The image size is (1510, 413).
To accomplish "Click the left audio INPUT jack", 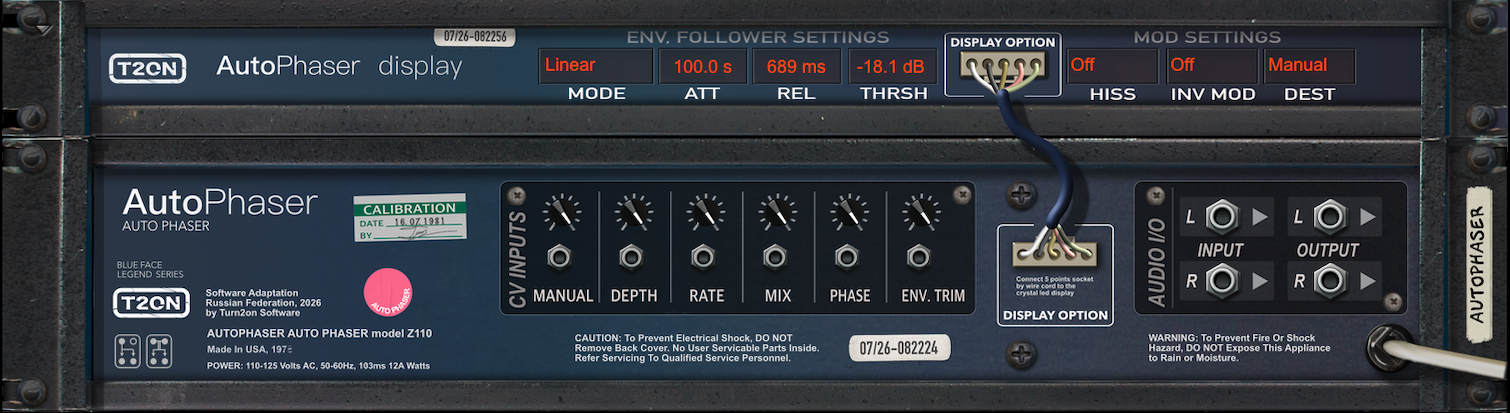I will tap(1223, 216).
